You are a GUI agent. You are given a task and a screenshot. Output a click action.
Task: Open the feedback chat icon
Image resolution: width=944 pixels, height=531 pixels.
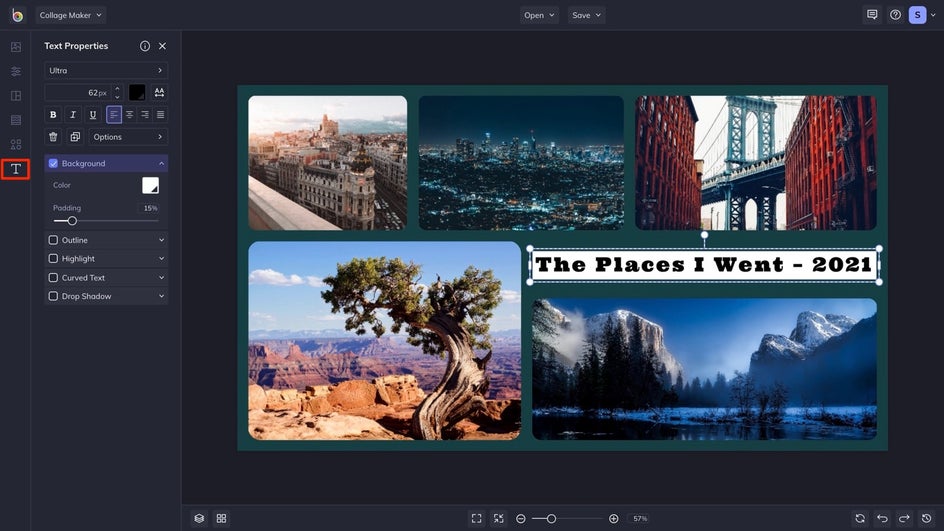pyautogui.click(x=872, y=15)
